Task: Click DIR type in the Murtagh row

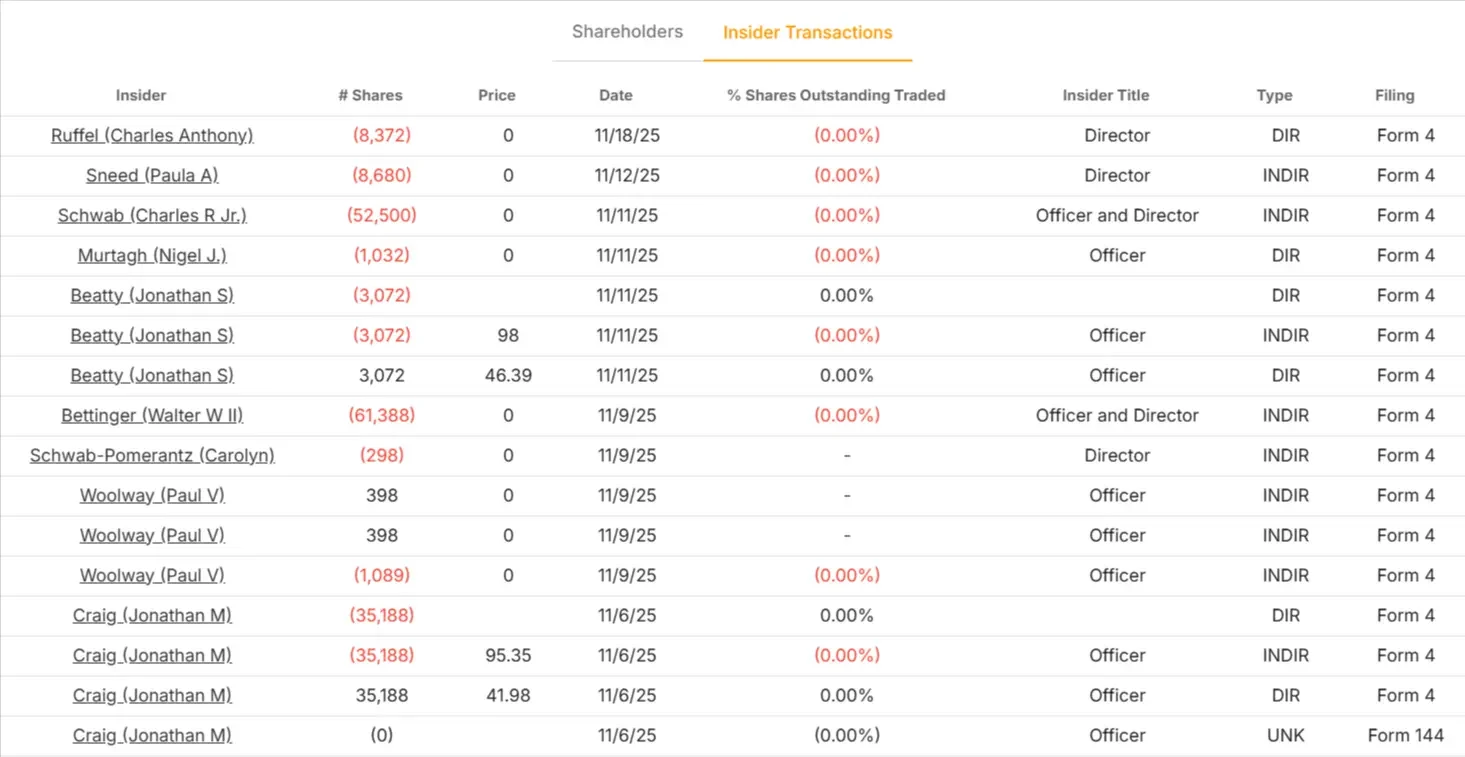Action: point(1286,255)
